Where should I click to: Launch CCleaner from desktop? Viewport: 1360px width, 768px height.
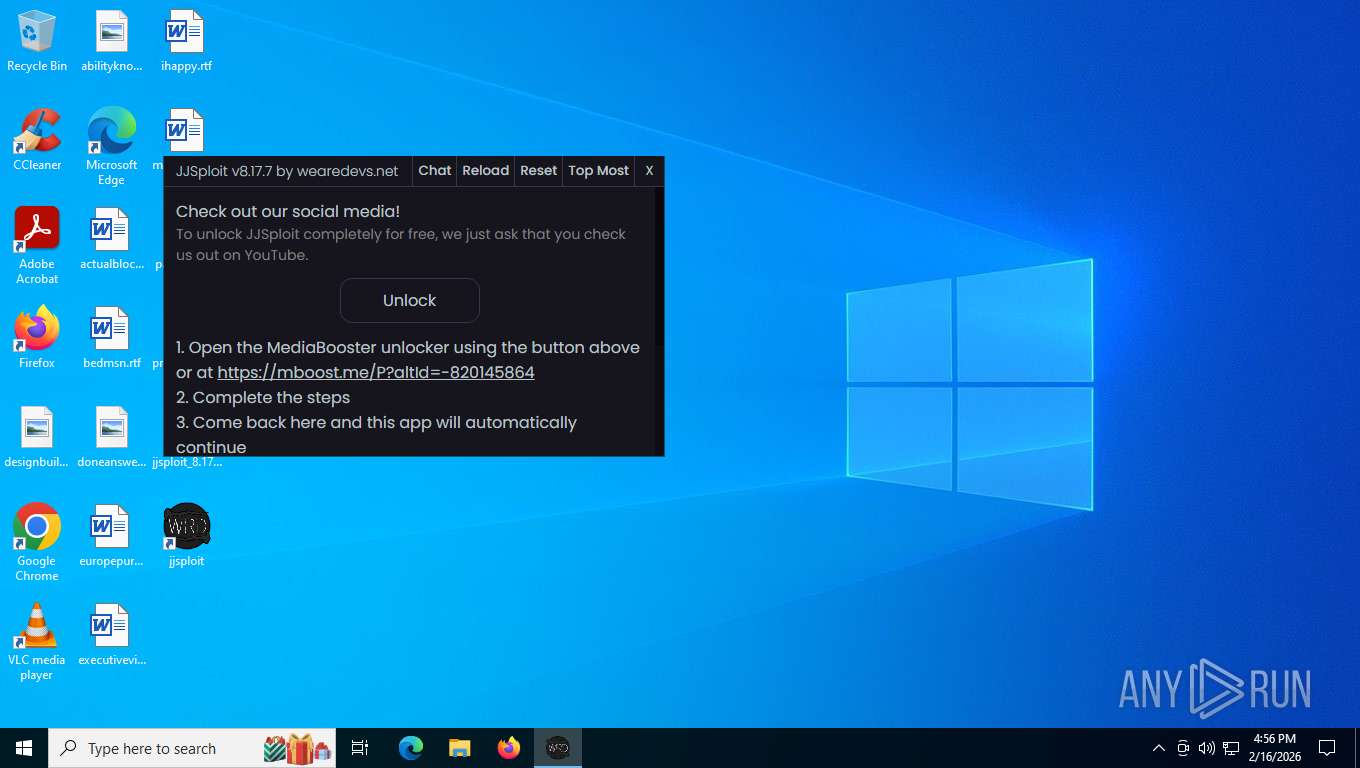[37, 140]
